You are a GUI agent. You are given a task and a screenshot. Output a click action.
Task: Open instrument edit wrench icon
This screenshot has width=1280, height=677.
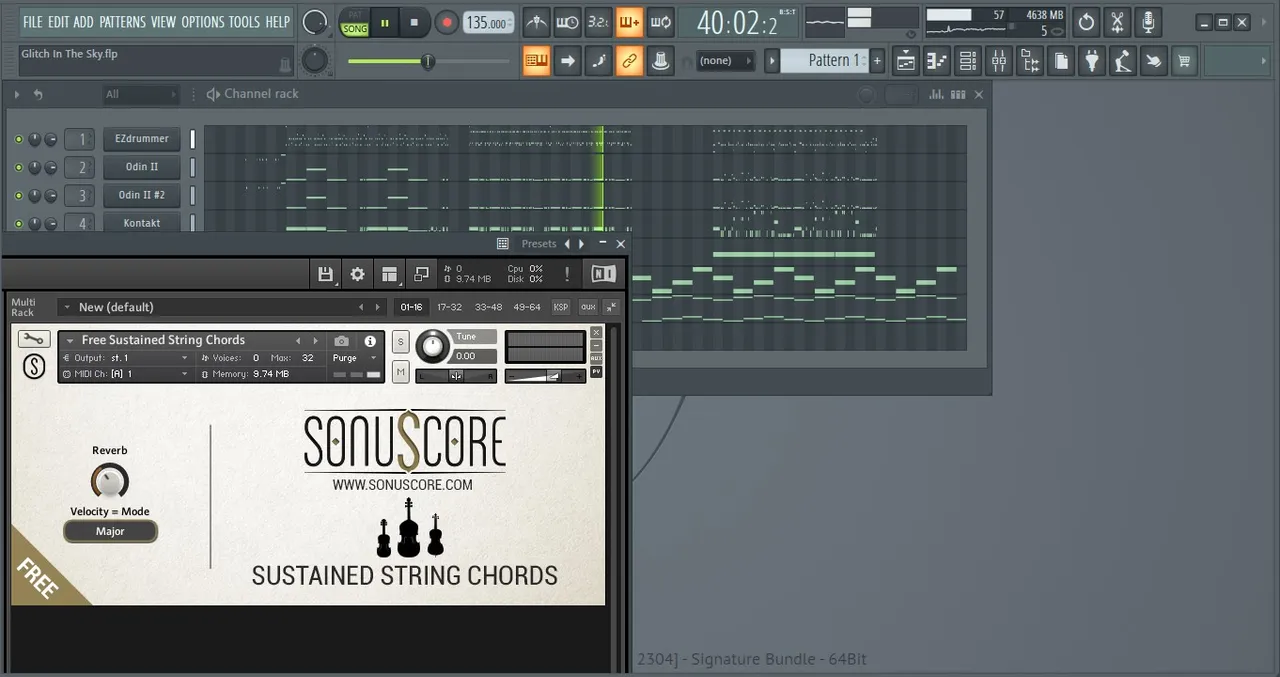tap(34, 339)
